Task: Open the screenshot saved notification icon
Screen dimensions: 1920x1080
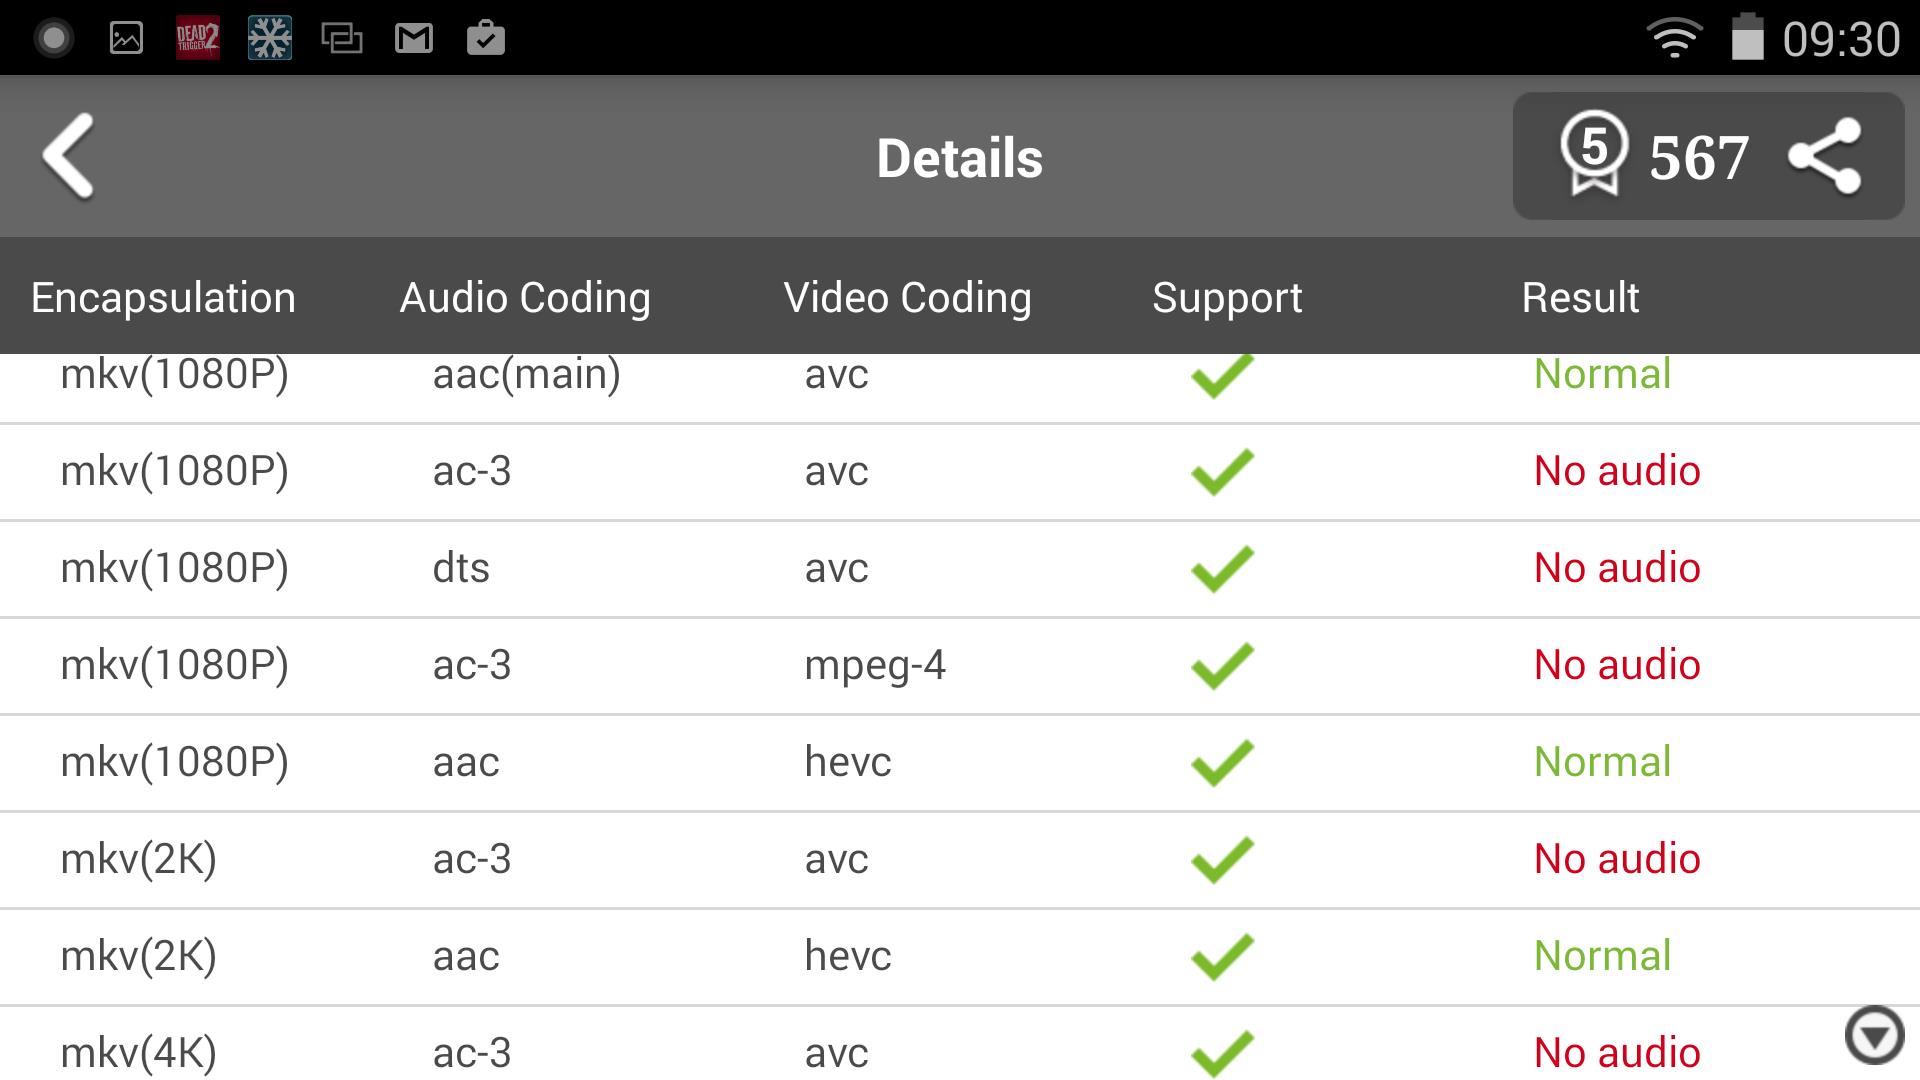Action: 126,38
